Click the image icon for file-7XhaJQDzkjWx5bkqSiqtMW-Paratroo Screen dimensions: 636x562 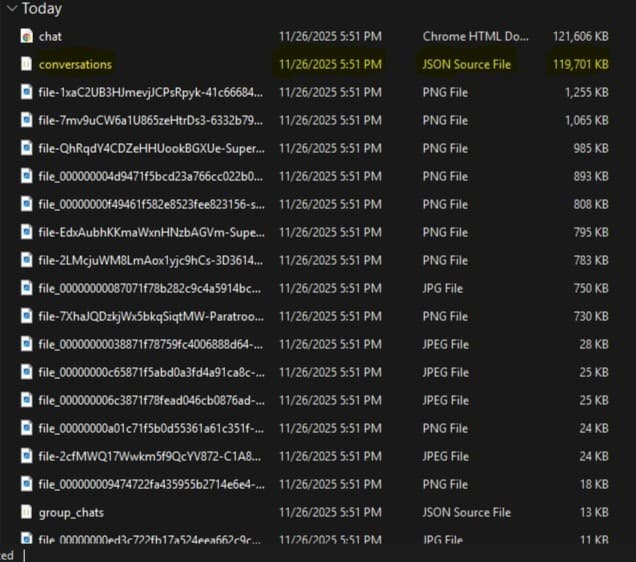pos(27,316)
